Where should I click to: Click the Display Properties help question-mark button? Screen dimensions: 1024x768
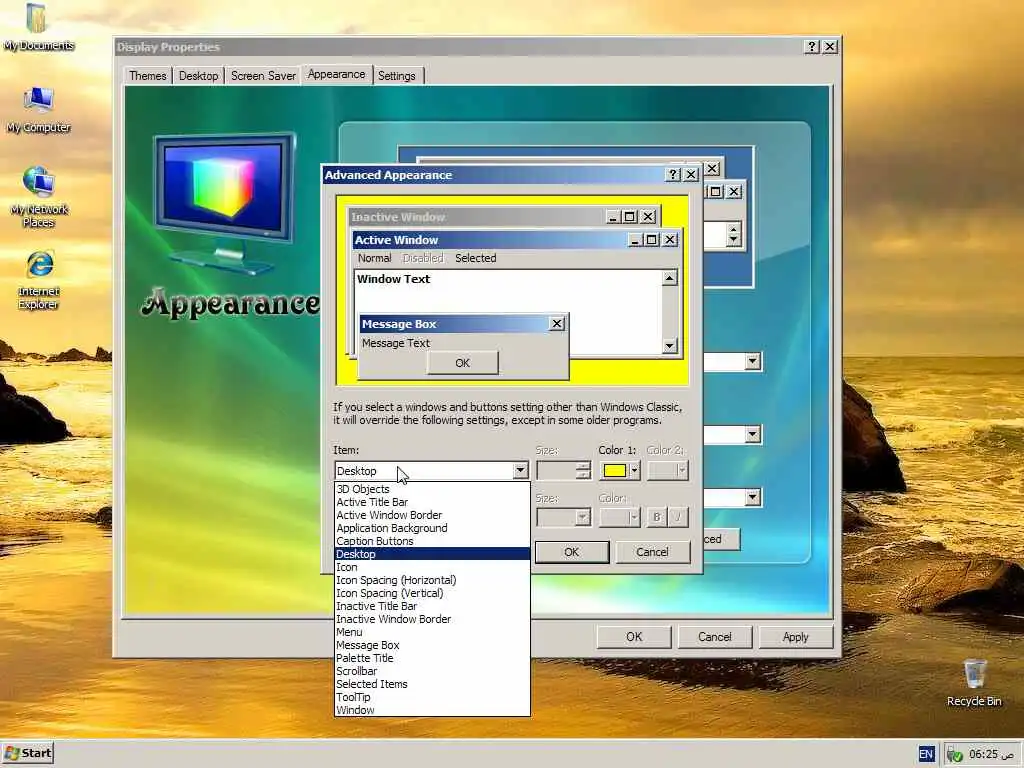click(812, 46)
